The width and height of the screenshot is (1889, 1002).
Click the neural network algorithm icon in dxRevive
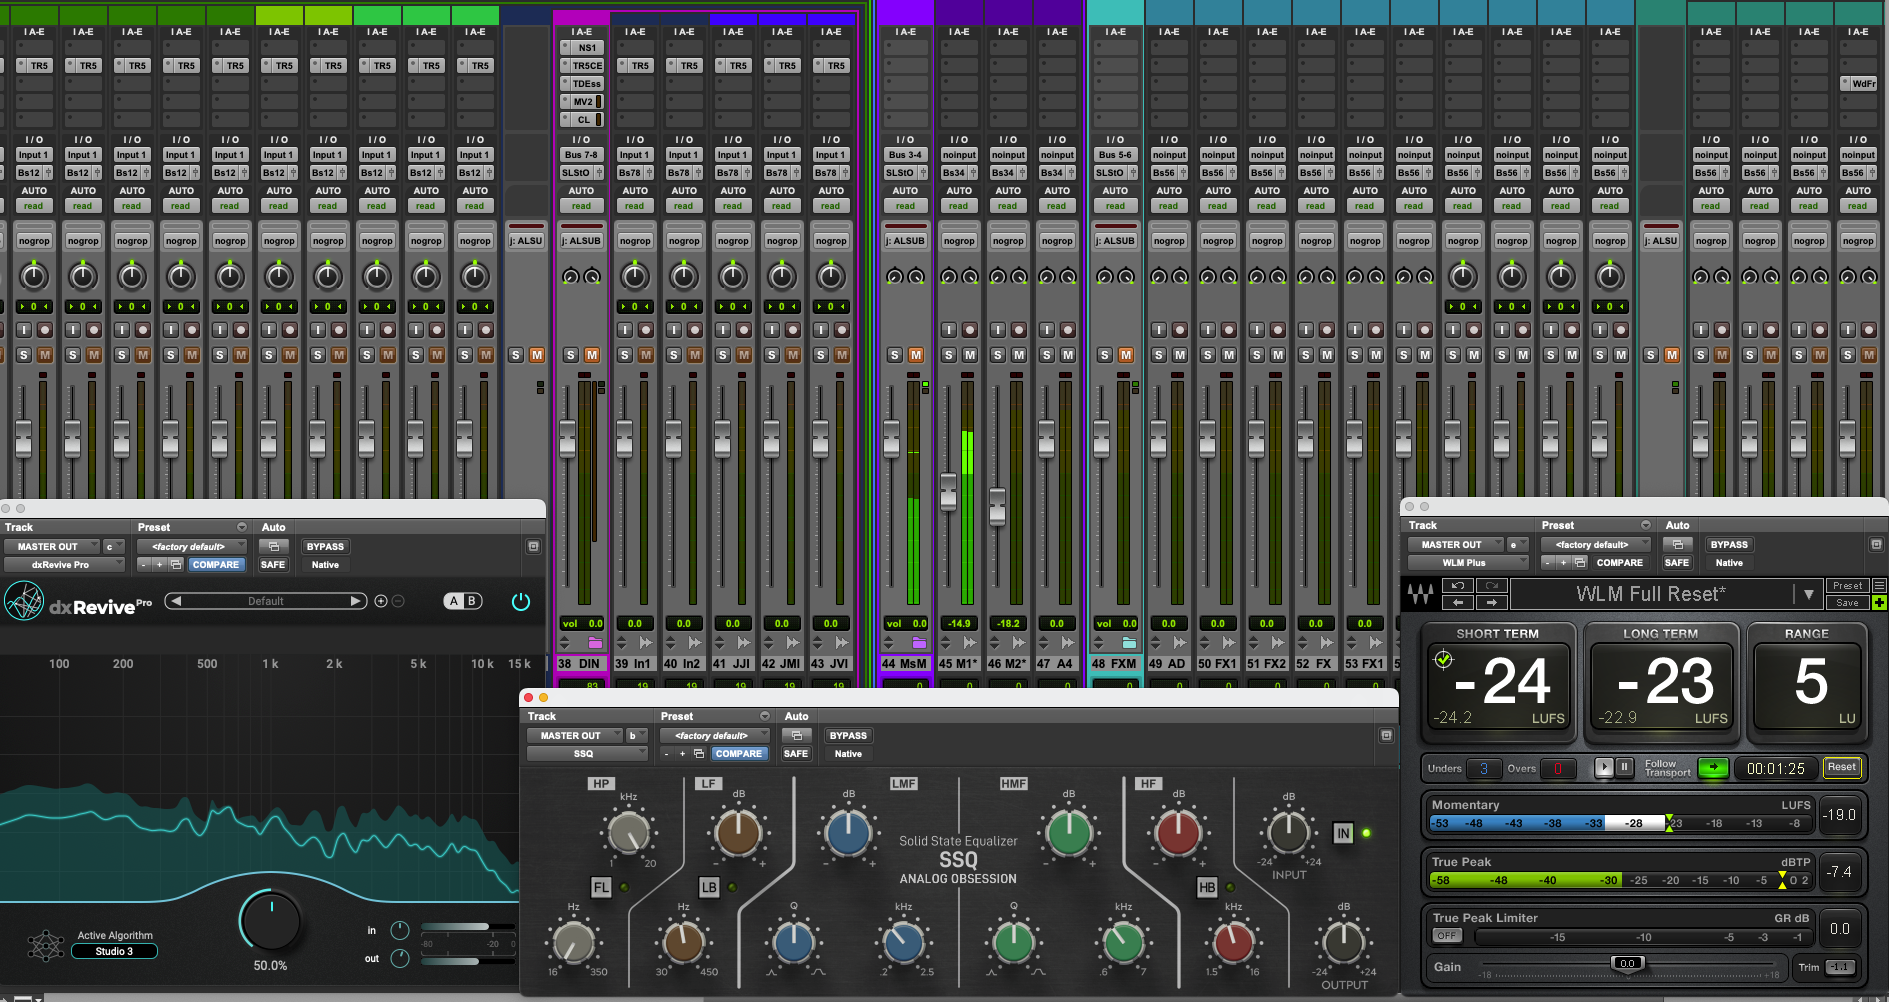[x=46, y=945]
